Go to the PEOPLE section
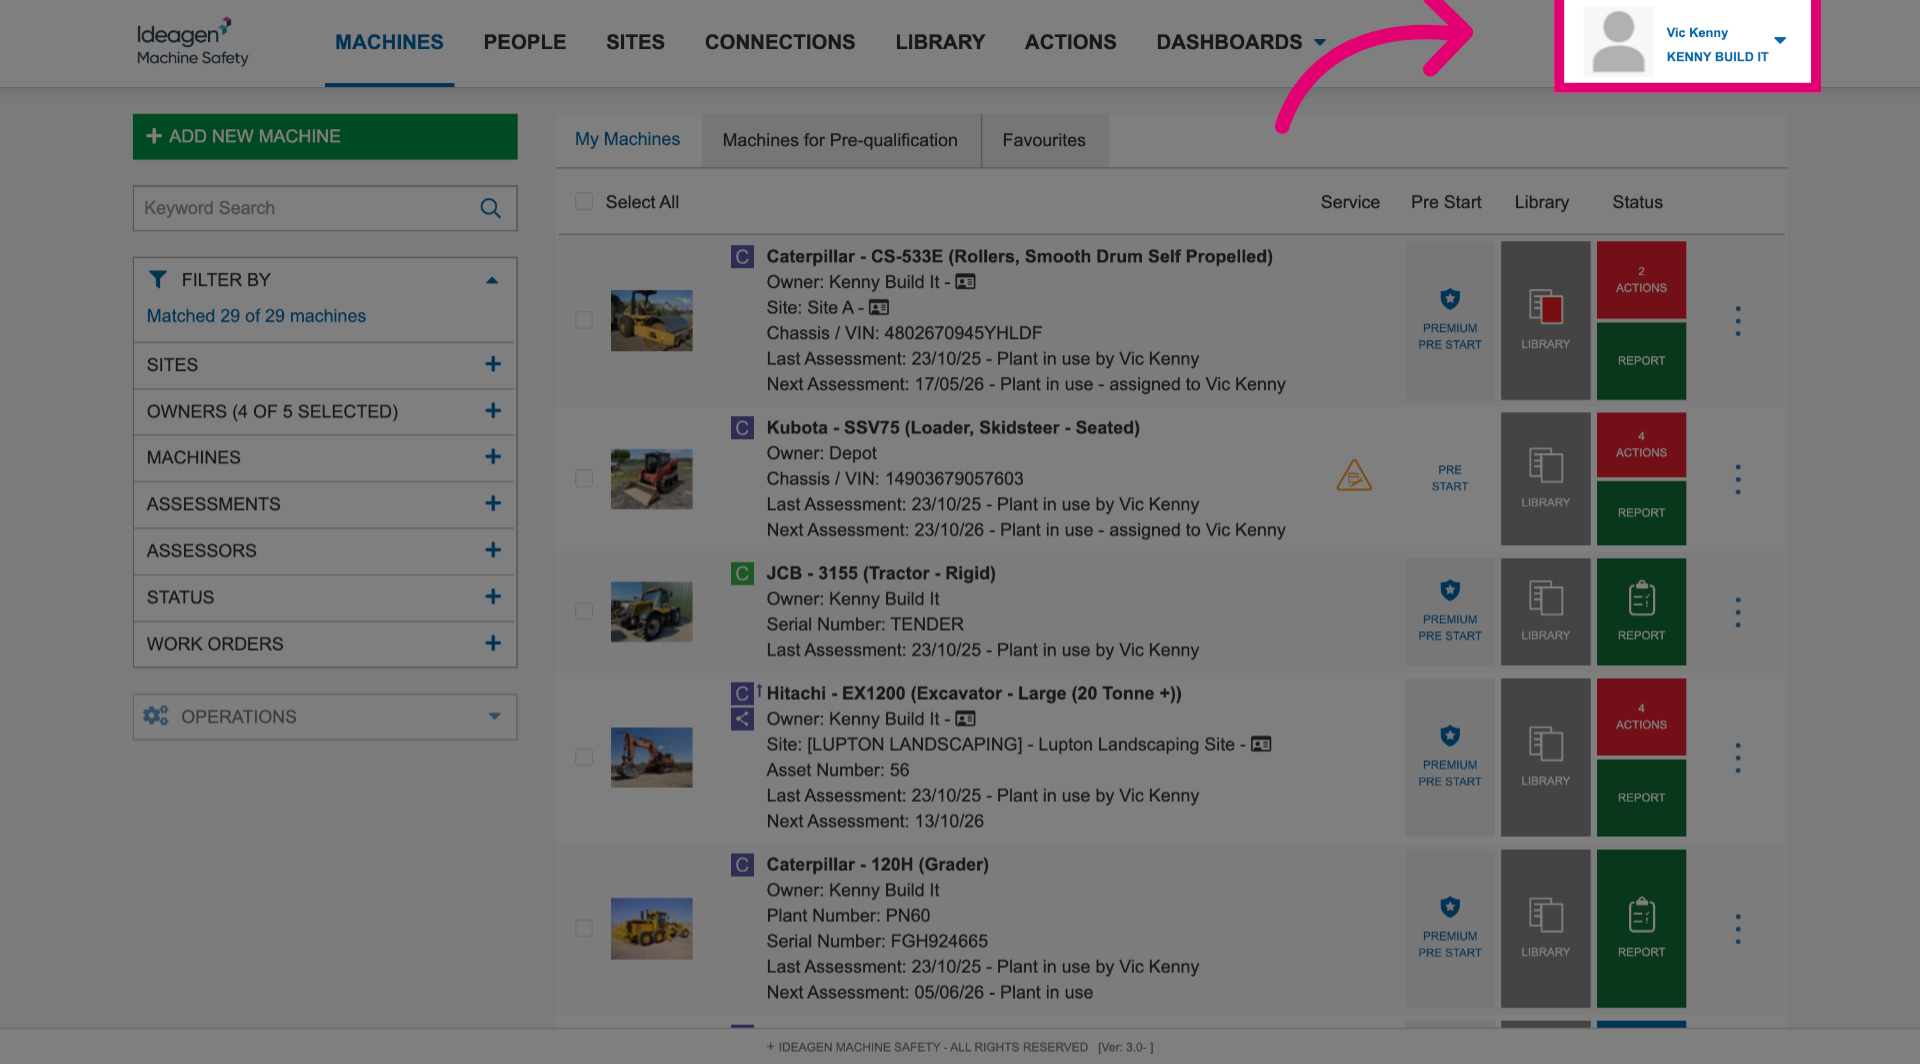1920x1064 pixels. click(525, 42)
